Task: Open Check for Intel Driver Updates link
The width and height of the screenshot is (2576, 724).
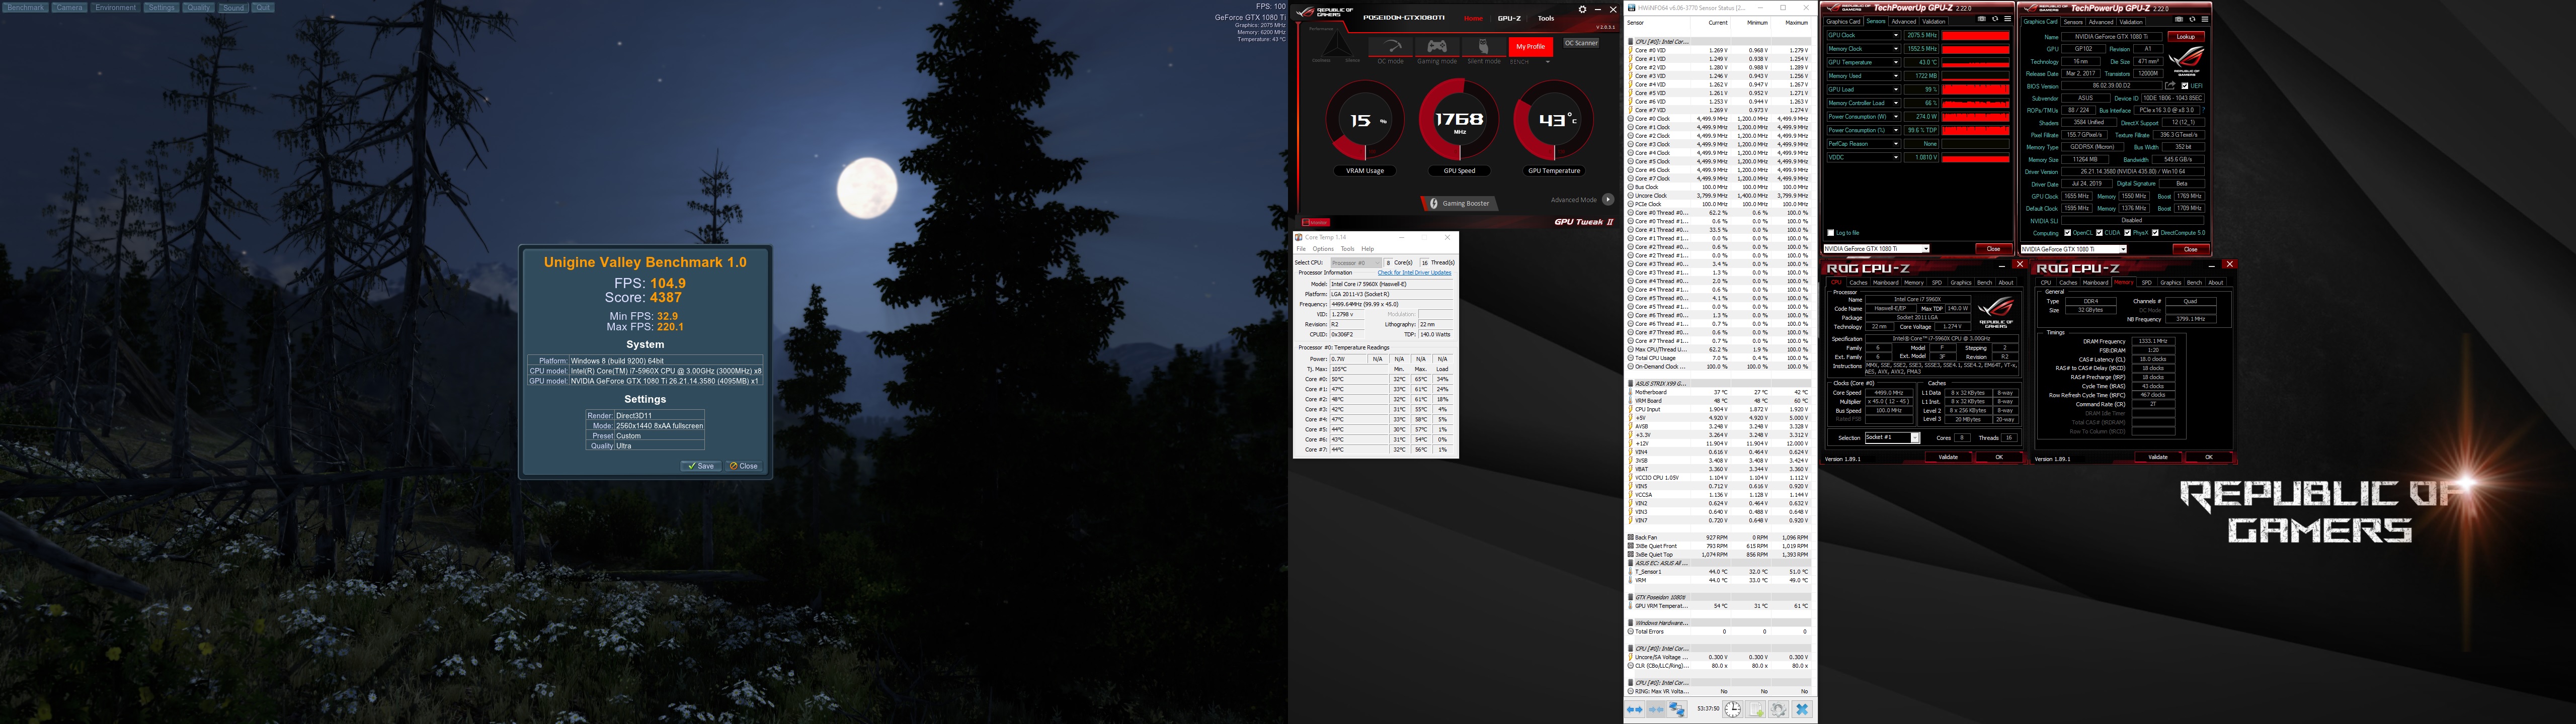Action: [x=1414, y=273]
